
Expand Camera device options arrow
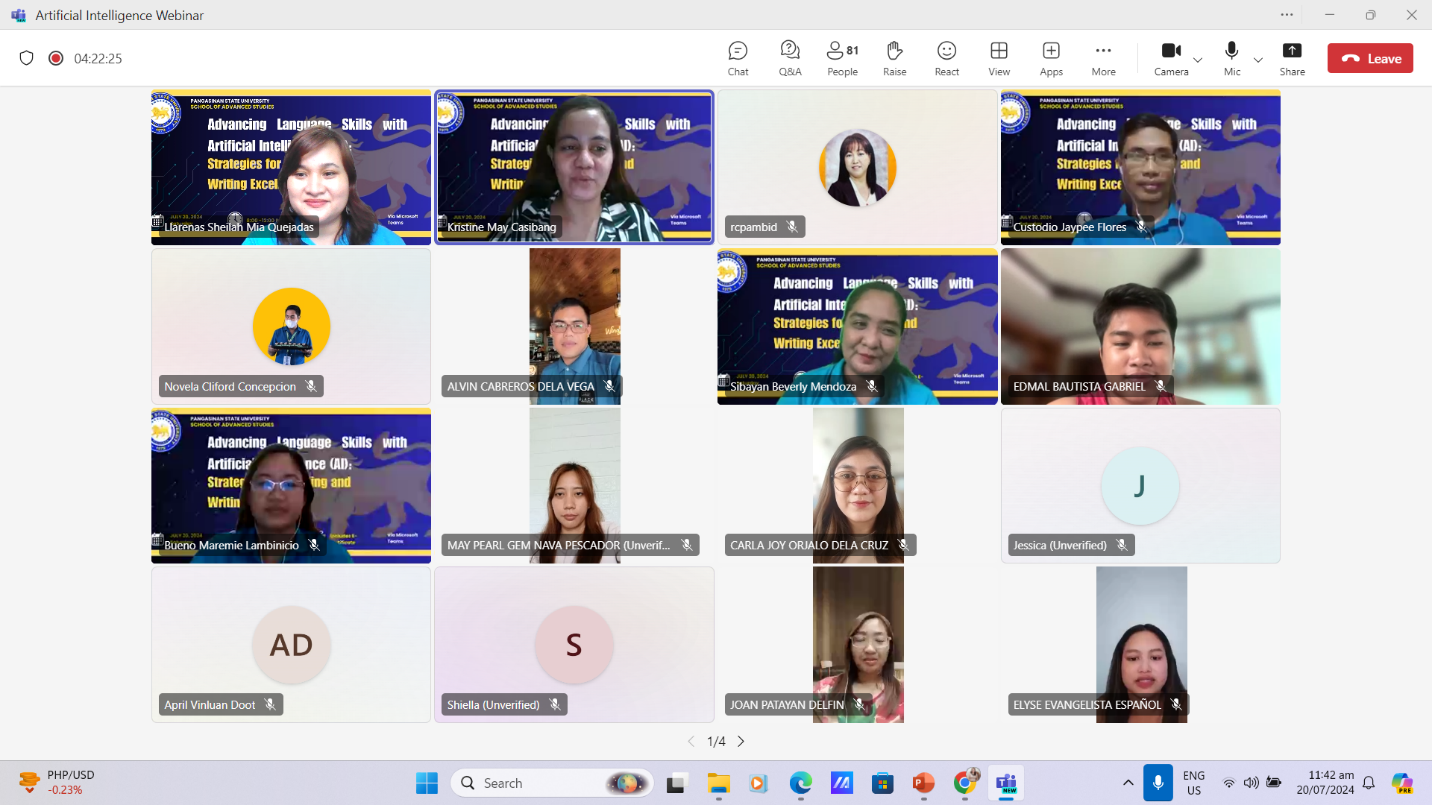[1198, 60]
